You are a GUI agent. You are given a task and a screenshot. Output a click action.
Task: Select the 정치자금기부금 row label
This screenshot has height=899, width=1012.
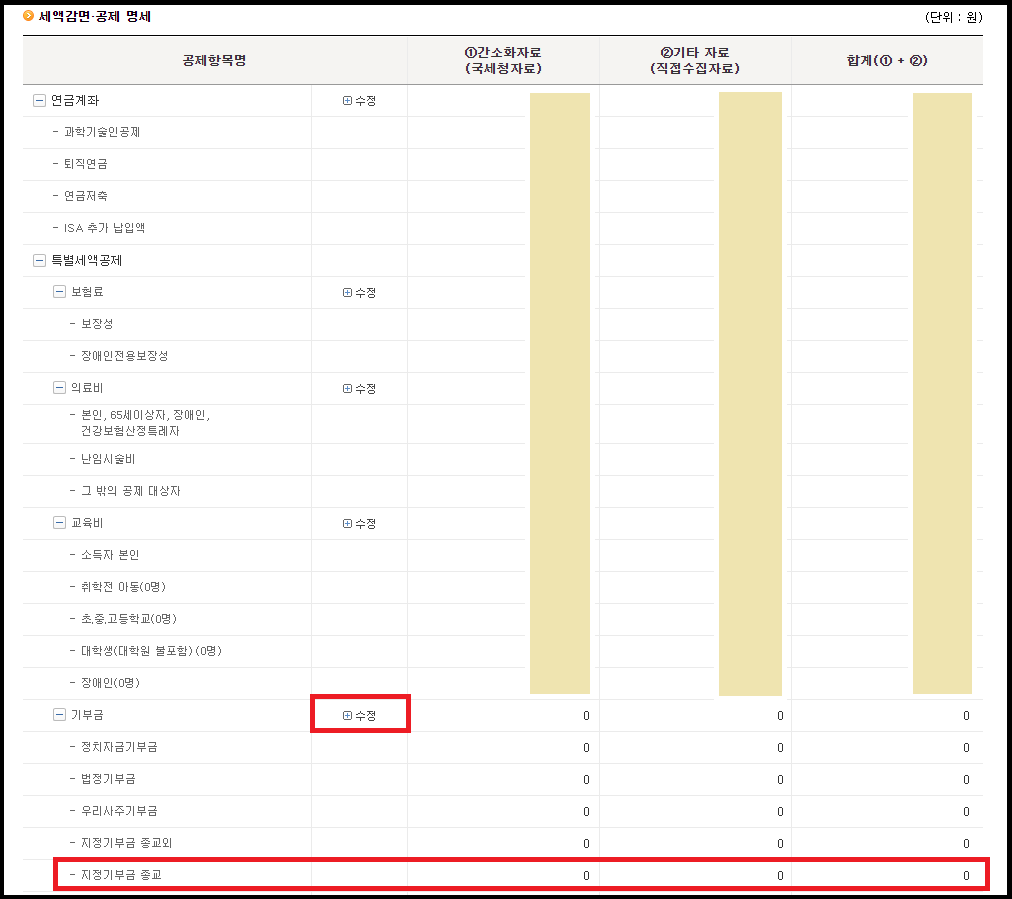(x=119, y=747)
